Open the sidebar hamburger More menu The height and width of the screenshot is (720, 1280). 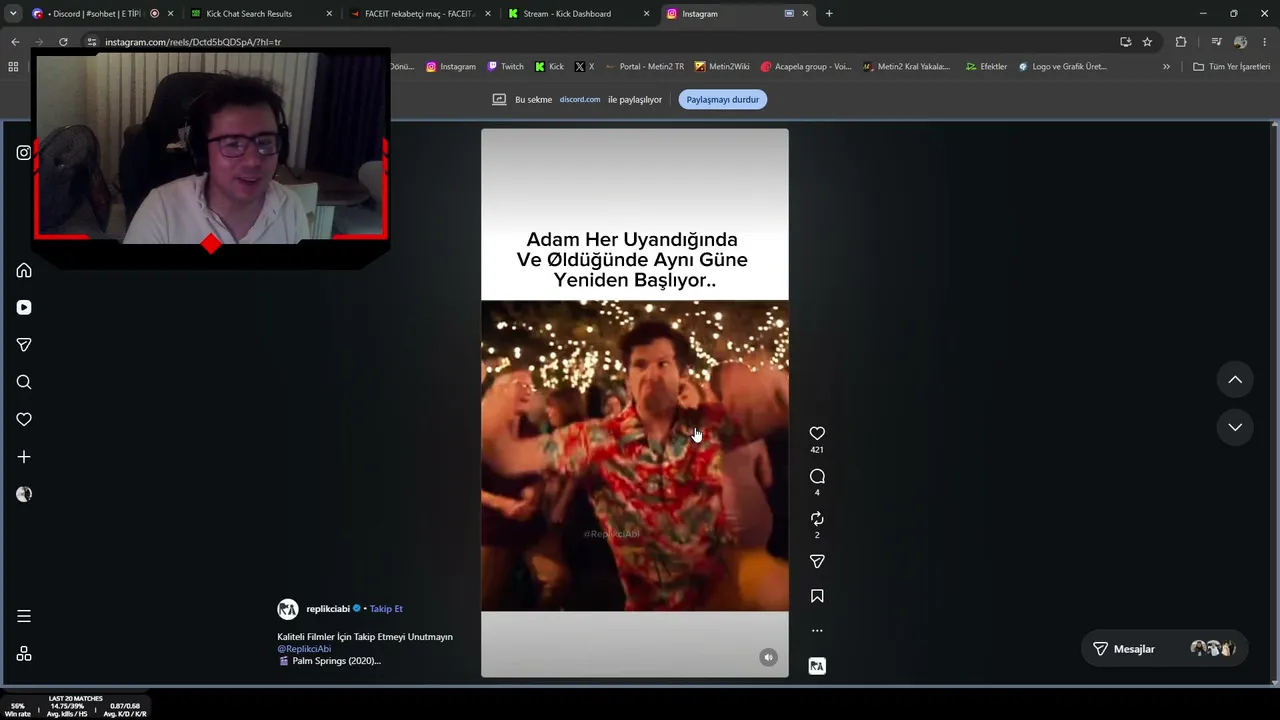(24, 616)
